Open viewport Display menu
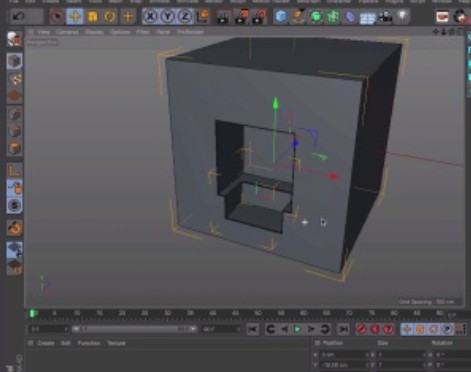 pos(94,32)
